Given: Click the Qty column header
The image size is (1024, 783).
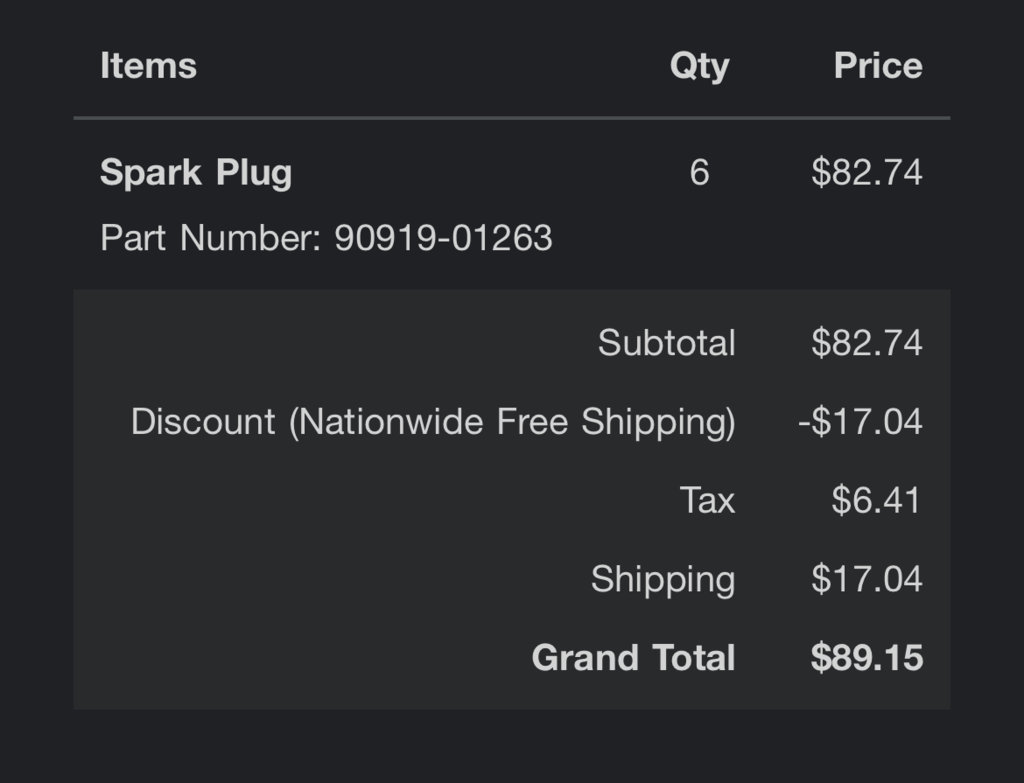Looking at the screenshot, I should (699, 67).
